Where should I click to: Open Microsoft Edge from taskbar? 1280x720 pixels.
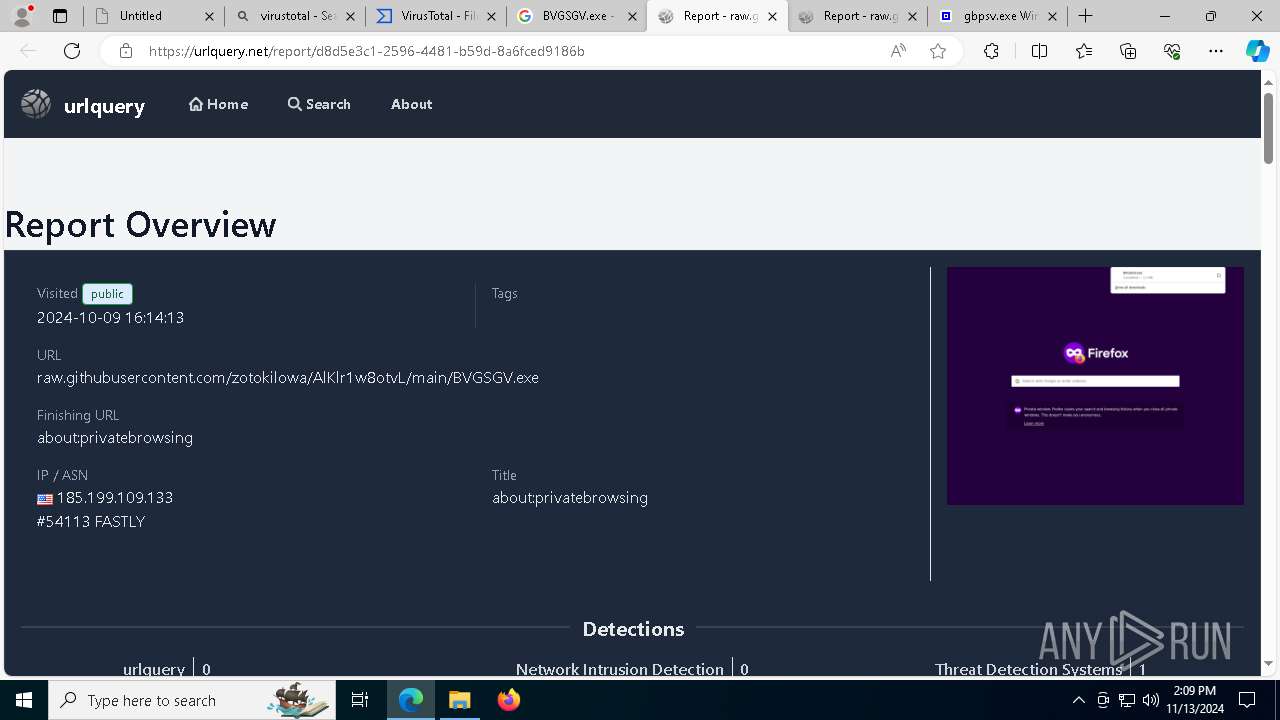(x=411, y=700)
